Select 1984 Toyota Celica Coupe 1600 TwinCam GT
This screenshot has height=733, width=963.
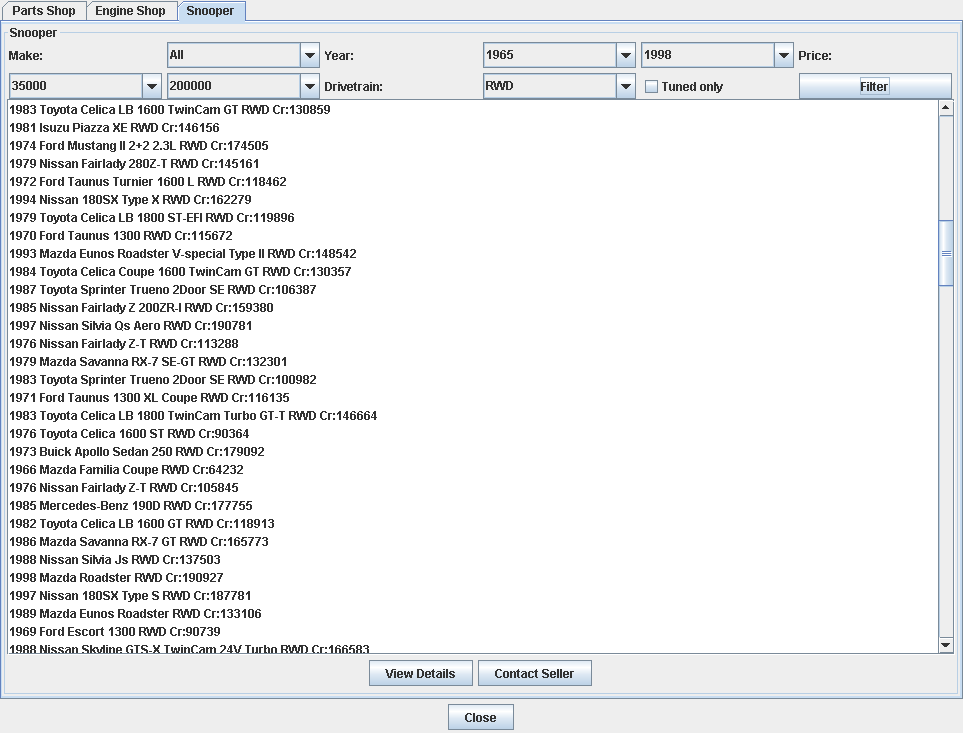tap(473, 272)
